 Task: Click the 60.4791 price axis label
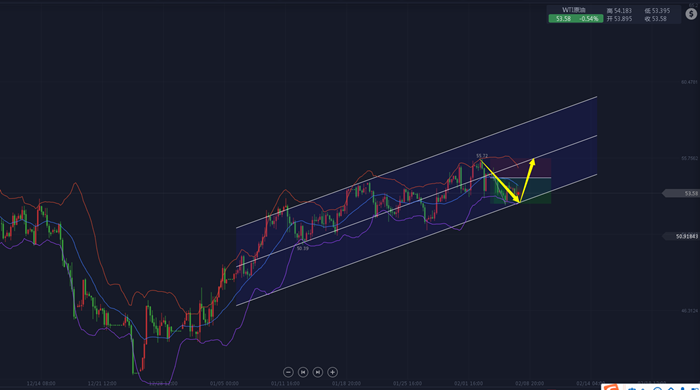[x=689, y=82]
